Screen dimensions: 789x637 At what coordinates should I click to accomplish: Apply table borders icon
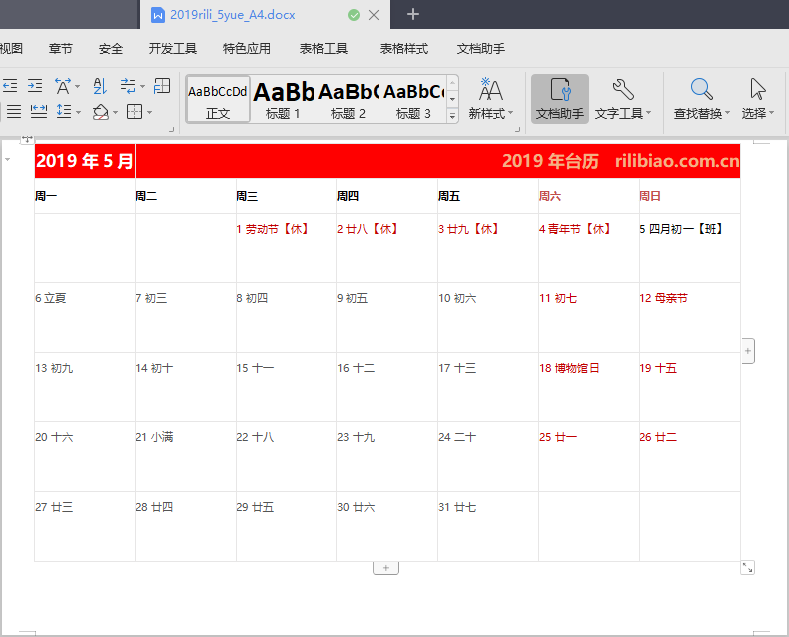[134, 111]
